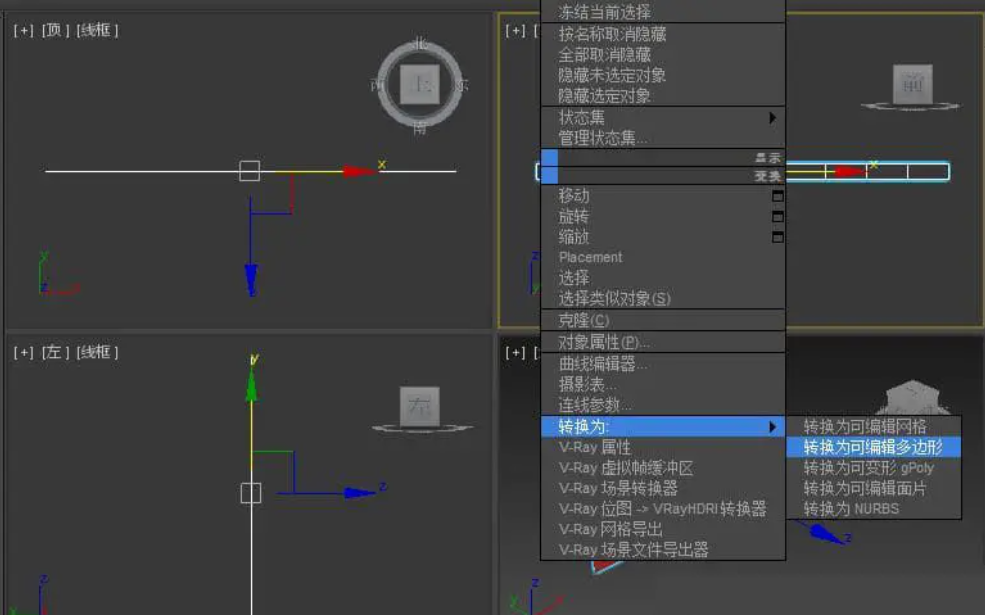Open [线框] shading menu in Top viewport
This screenshot has width=985, height=615.
[97, 30]
